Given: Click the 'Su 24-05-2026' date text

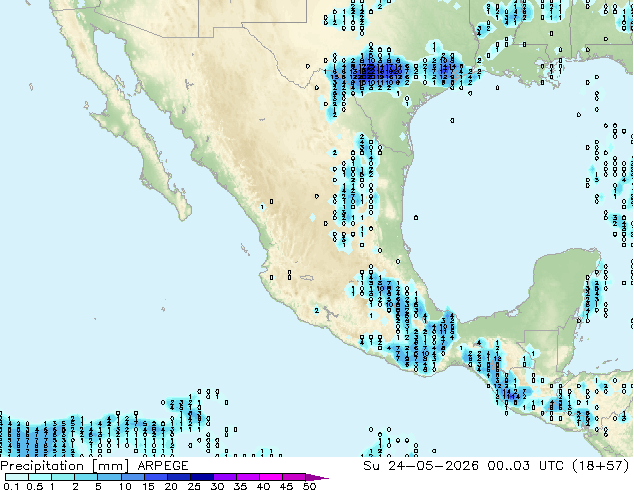Looking at the screenshot, I should 421,466.
